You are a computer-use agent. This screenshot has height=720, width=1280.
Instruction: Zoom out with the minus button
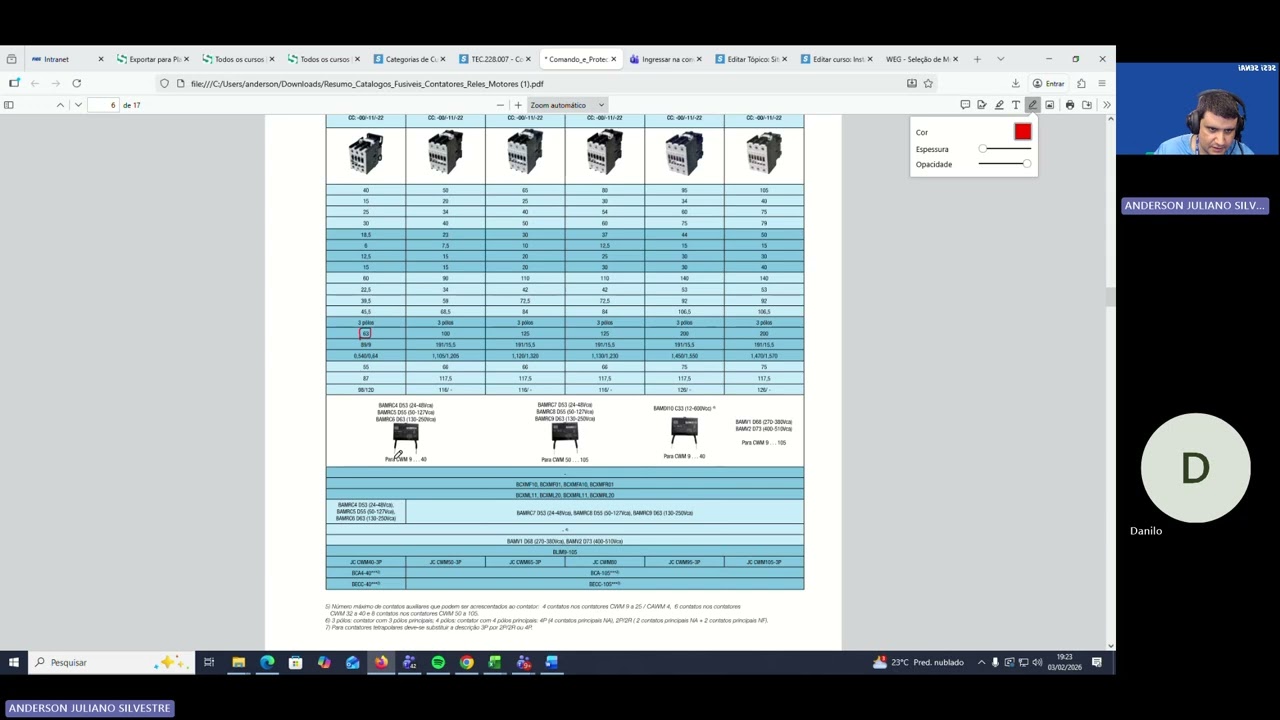coord(500,105)
